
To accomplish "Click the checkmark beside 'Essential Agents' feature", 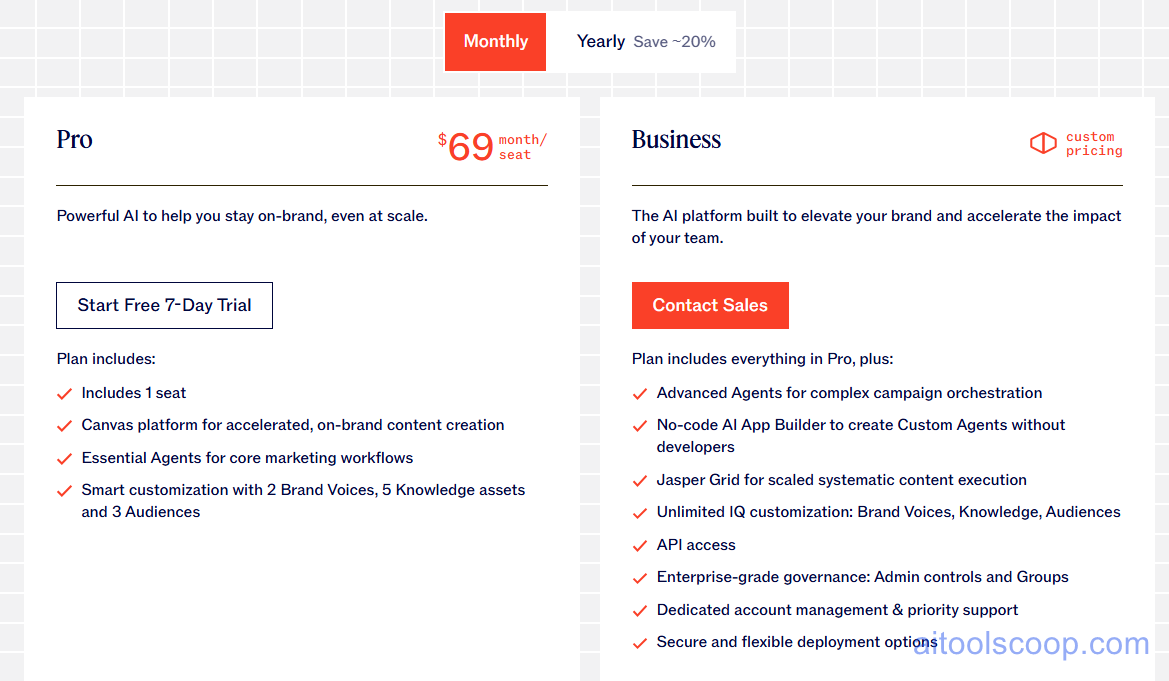I will point(64,458).
